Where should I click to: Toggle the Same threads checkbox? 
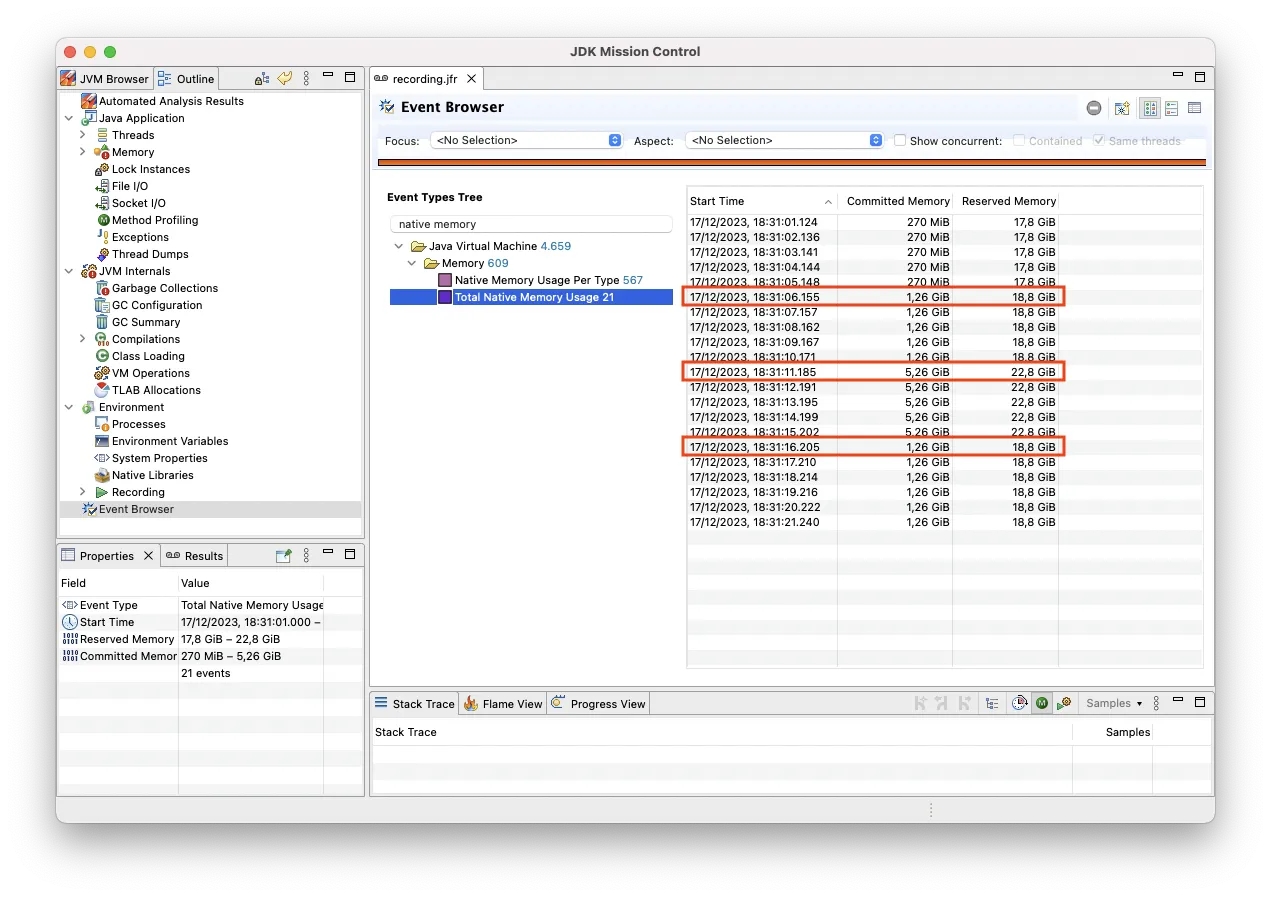pos(1099,141)
